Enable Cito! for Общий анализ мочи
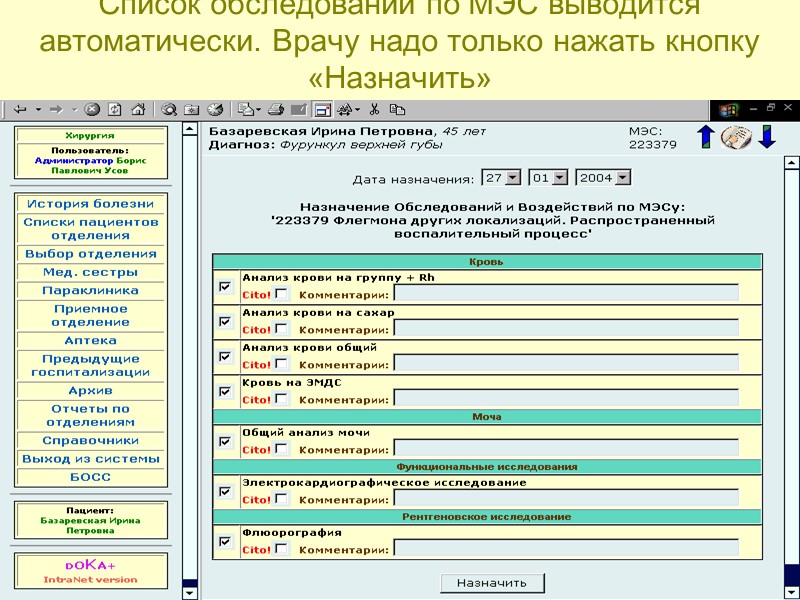The width and height of the screenshot is (800, 600). (281, 448)
